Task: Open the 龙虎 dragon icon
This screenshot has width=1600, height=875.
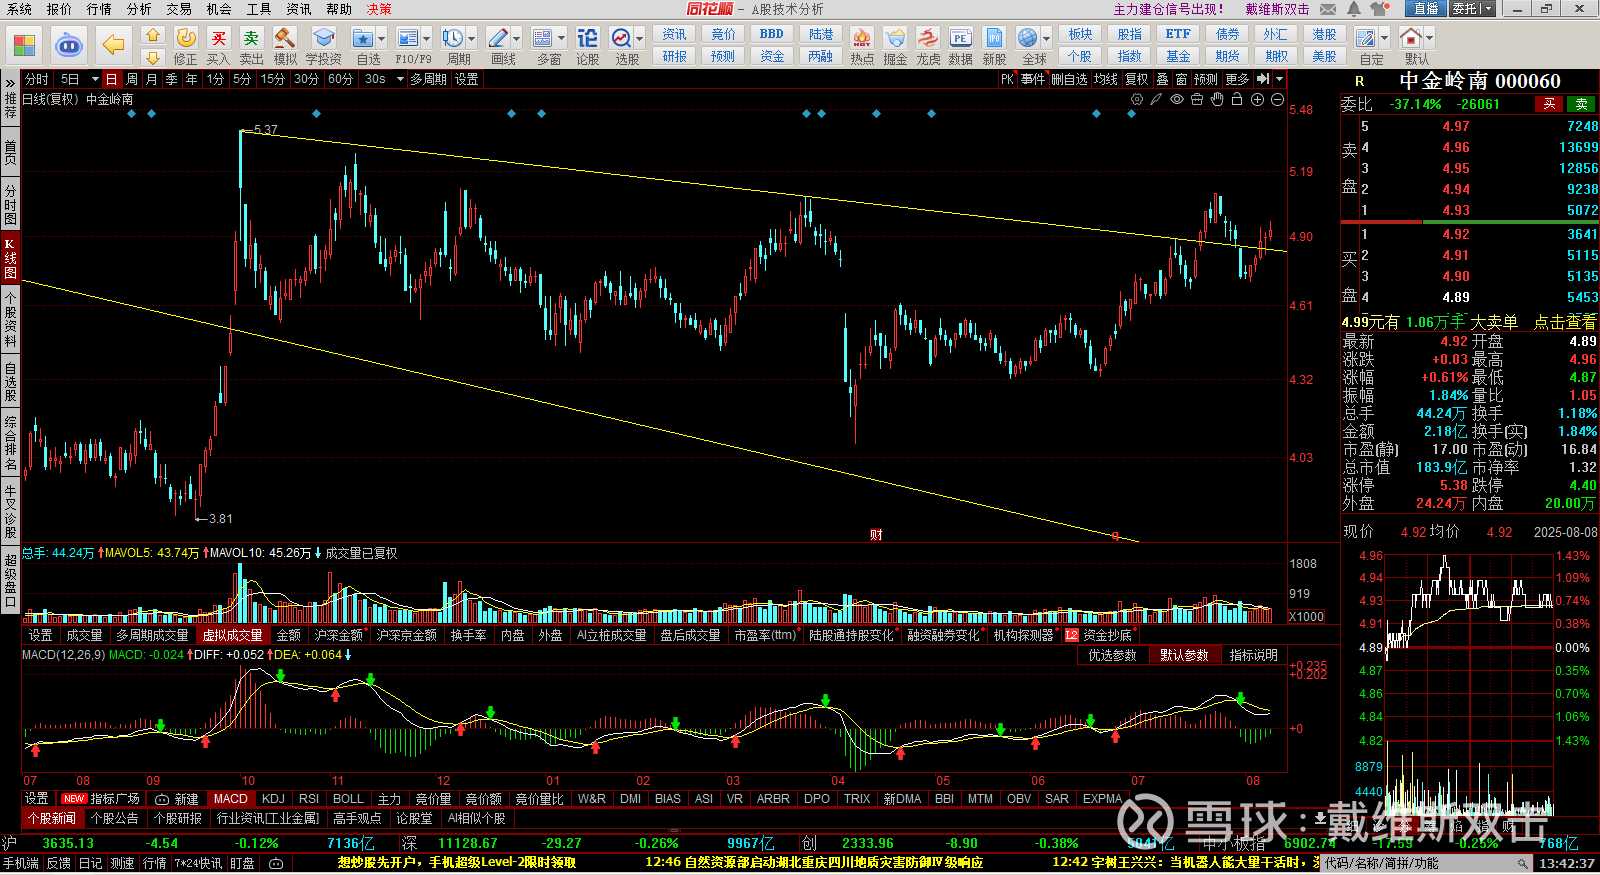Action: point(928,46)
